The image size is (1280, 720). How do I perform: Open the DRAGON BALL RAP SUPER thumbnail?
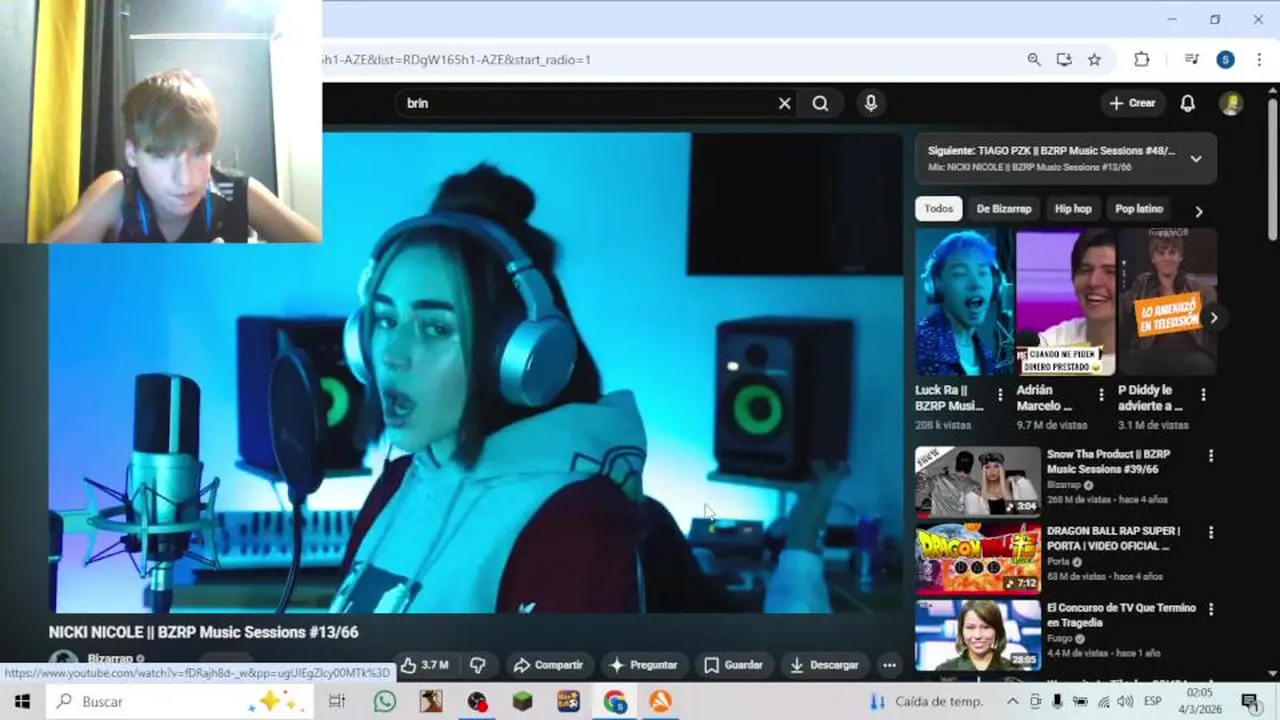[x=978, y=558]
